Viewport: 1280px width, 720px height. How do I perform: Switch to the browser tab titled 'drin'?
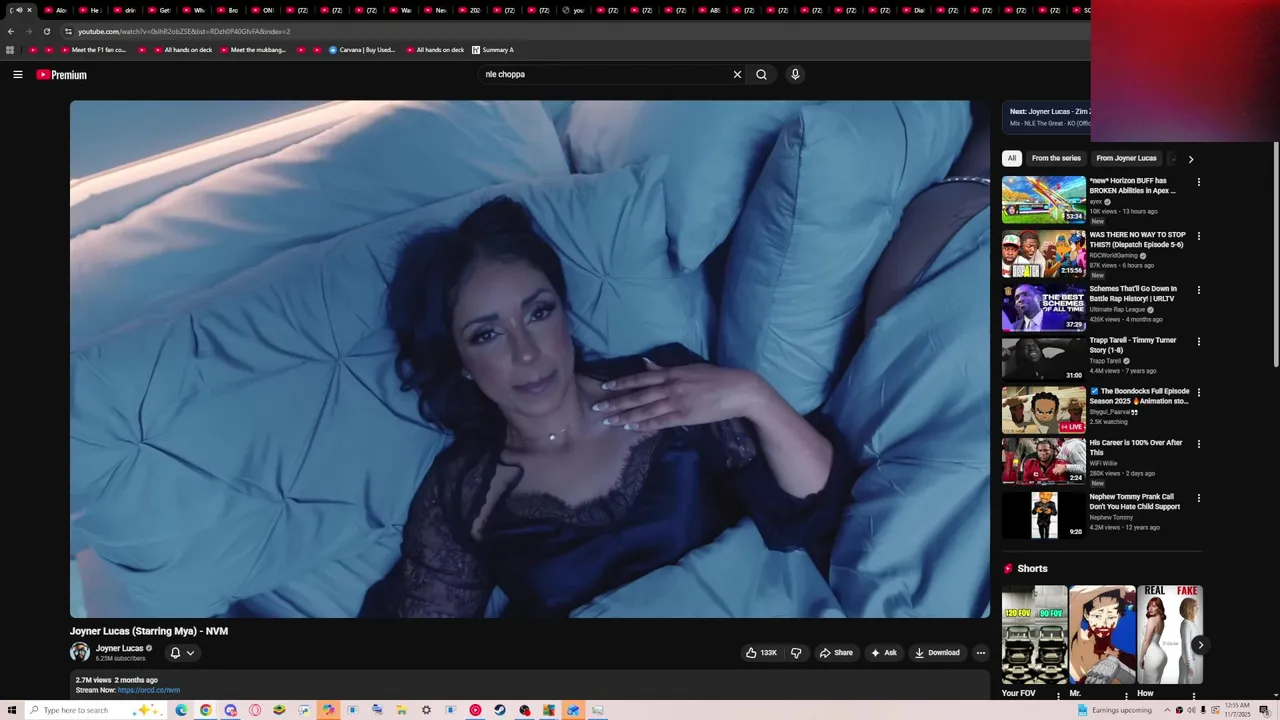tap(124, 10)
